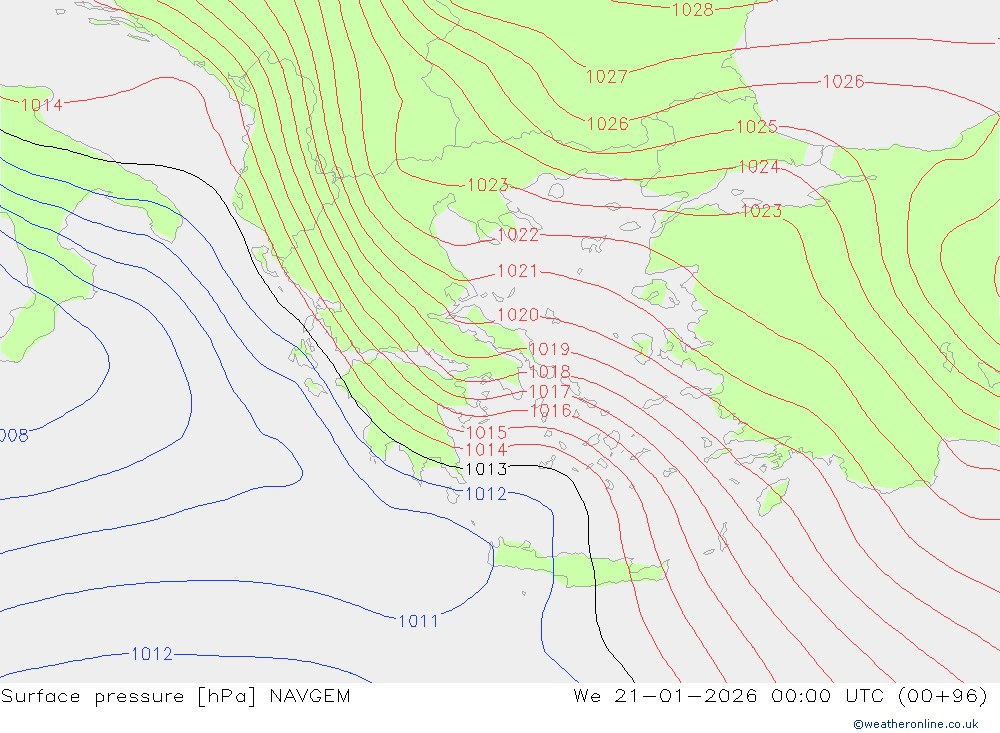This screenshot has width=1000, height=733.
Task: Click the 1019 isobar label
Action: coord(549,350)
